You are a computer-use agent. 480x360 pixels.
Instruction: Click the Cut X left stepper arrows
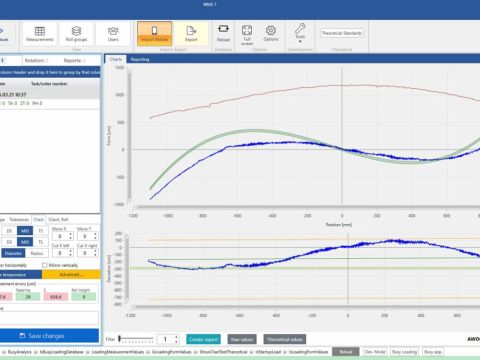70,253
